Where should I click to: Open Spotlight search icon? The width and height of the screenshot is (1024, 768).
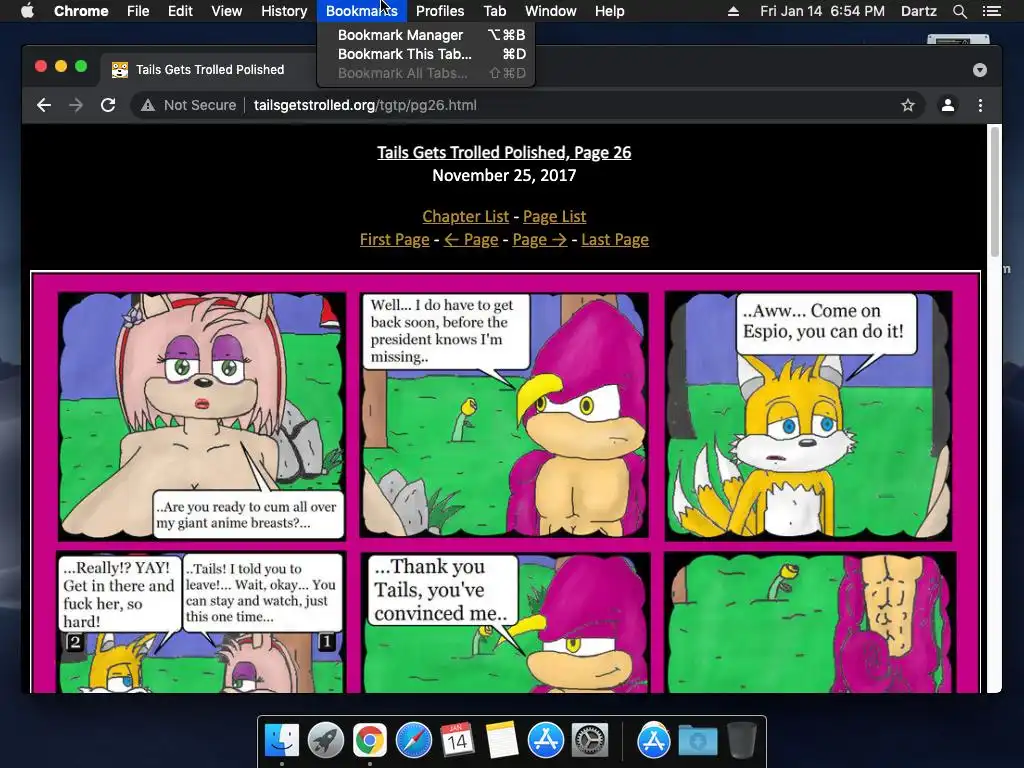959,11
